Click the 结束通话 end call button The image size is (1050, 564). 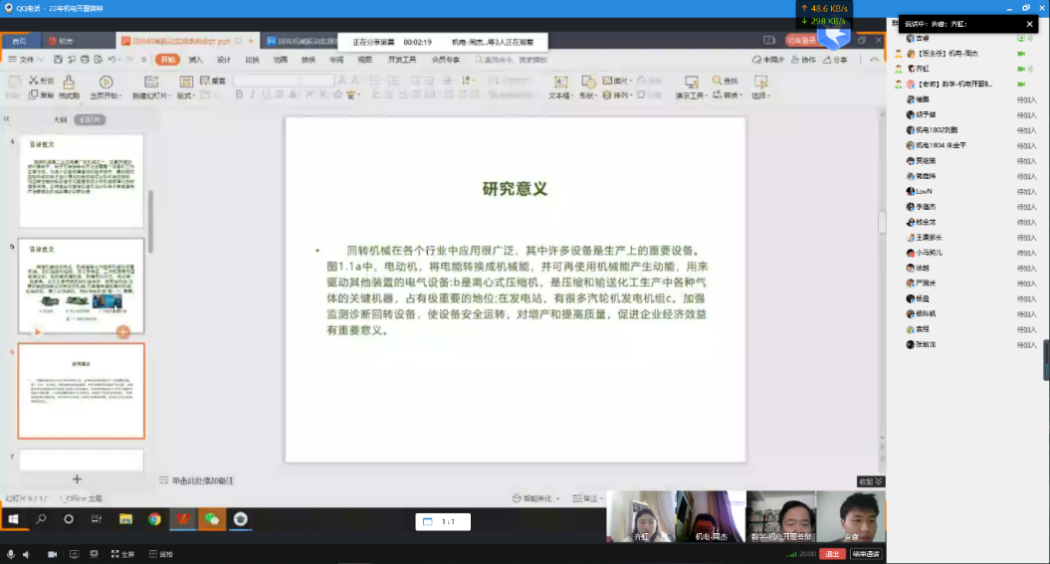866,554
